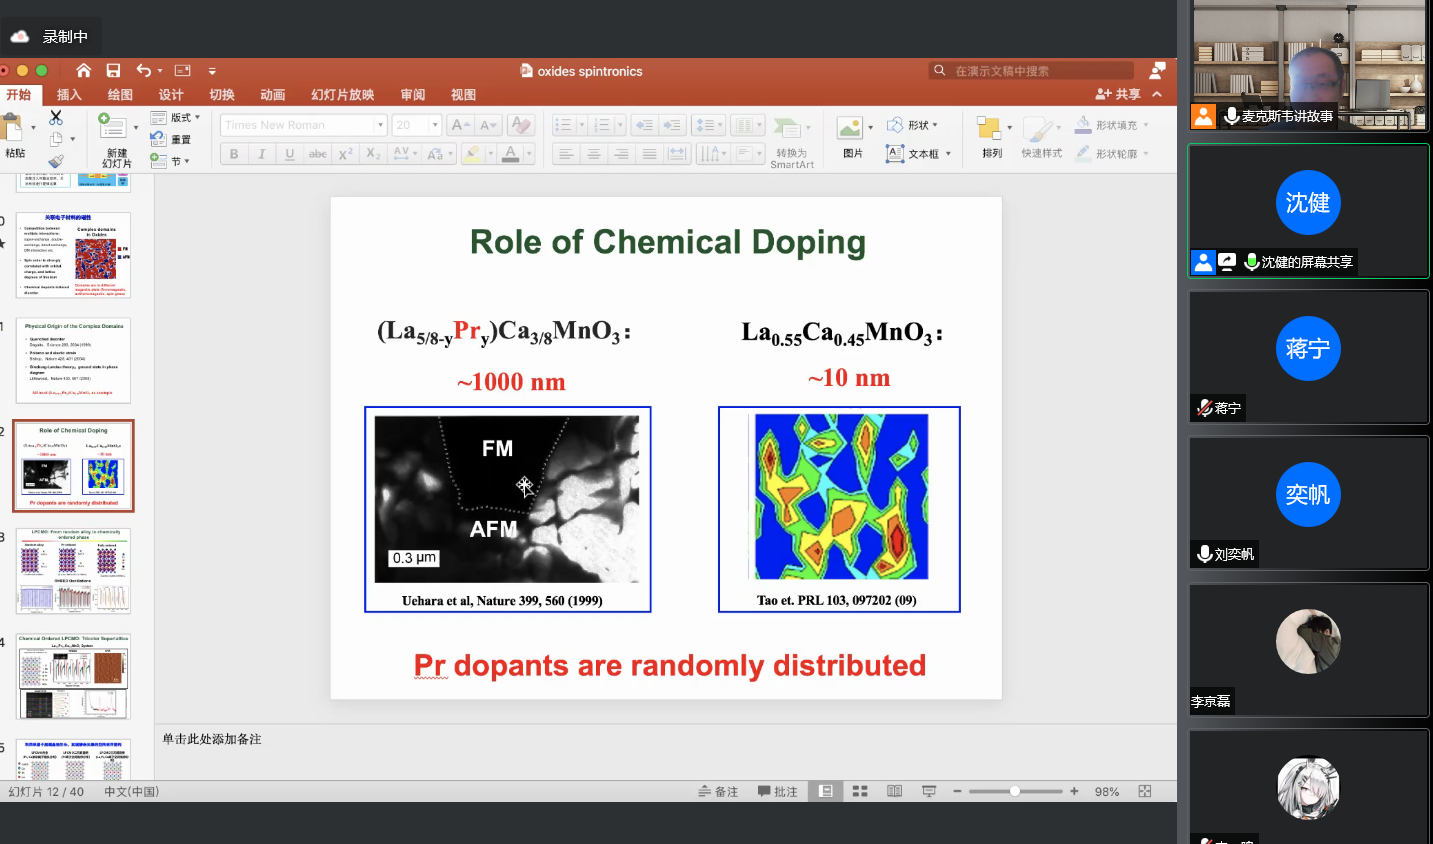Open the 插入 ribbon tab
Viewport: 1433px width, 844px height.
coord(69,95)
